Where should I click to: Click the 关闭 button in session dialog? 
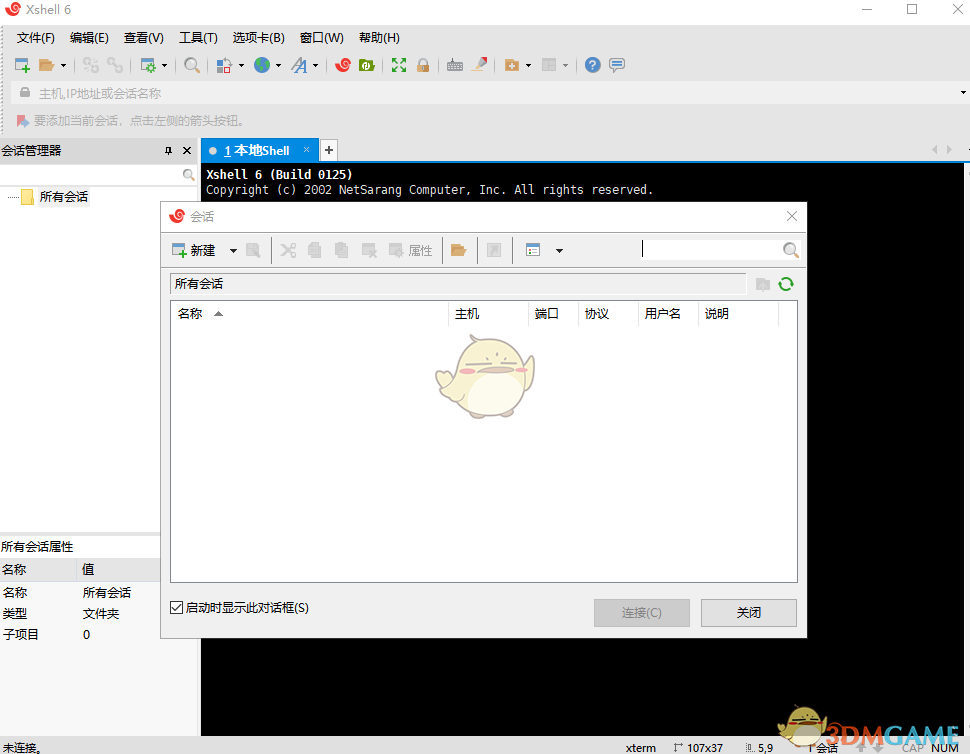click(x=747, y=613)
